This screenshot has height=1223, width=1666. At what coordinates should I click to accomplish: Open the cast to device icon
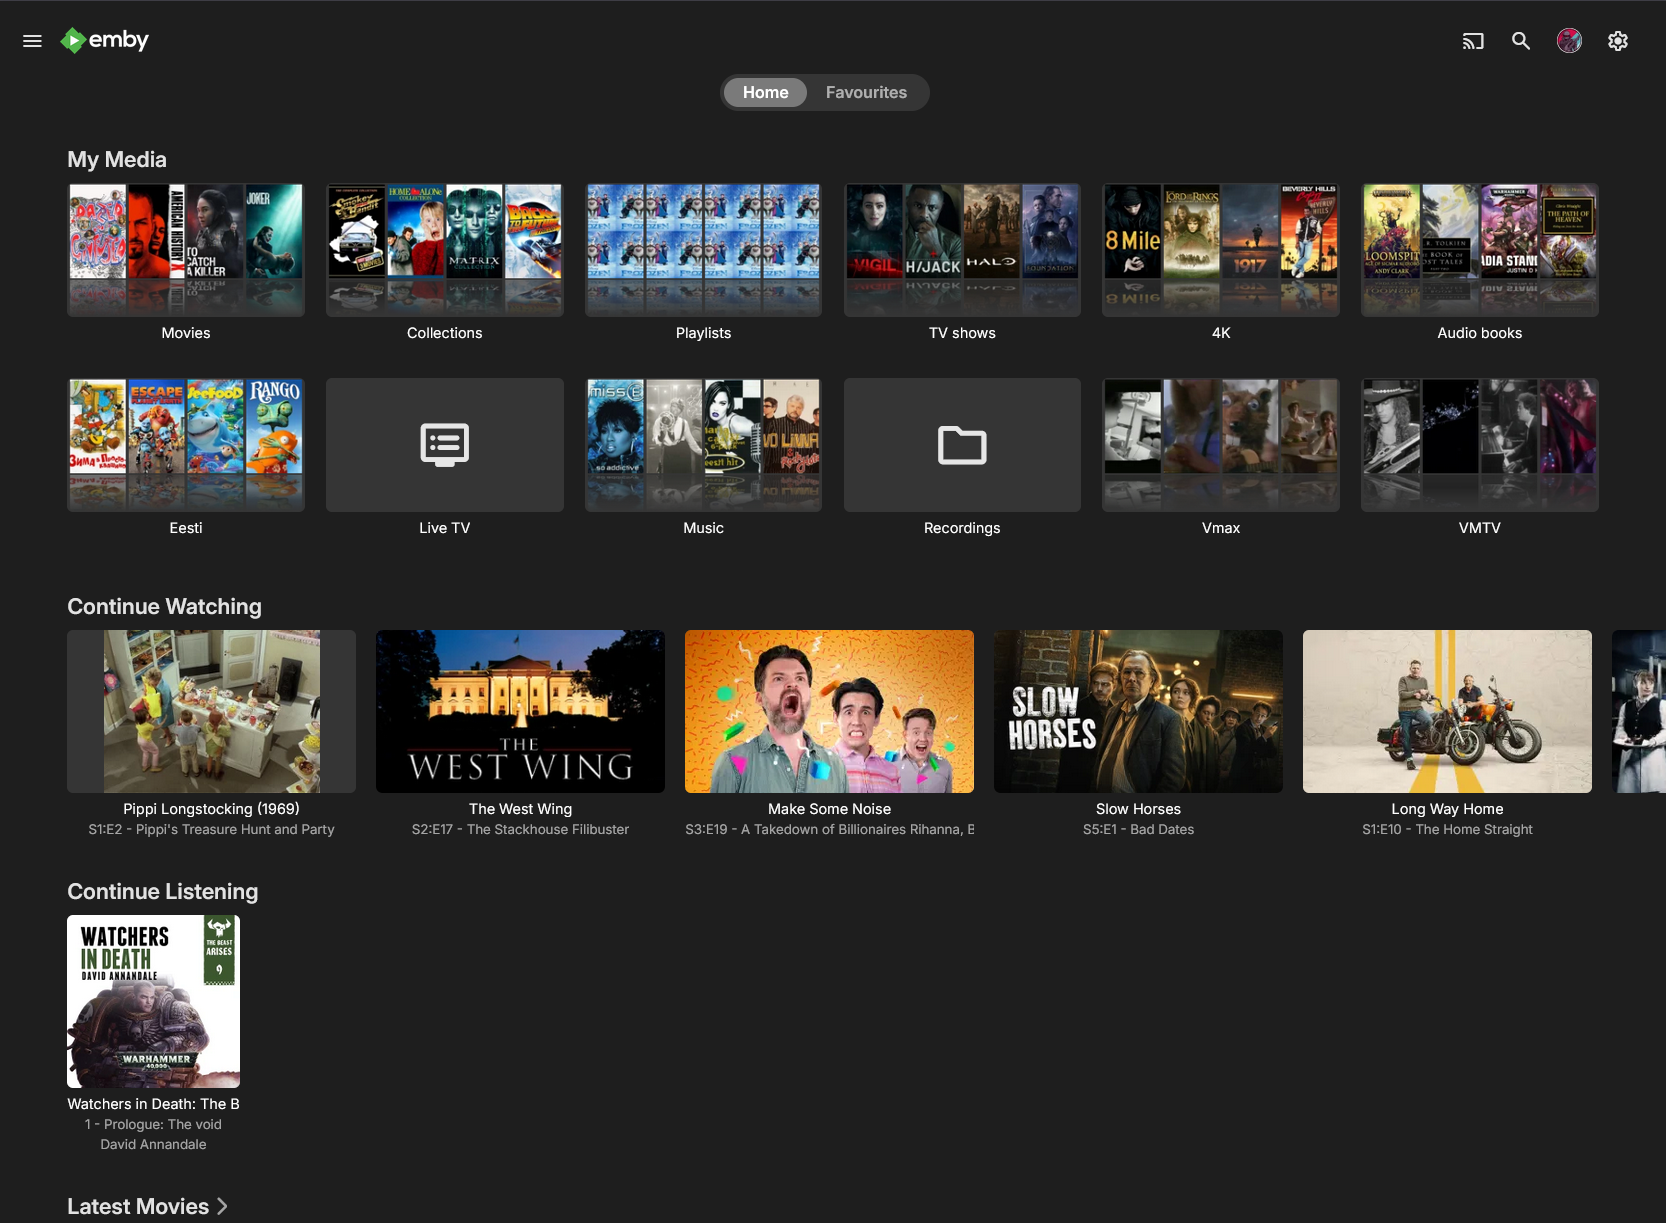1472,41
